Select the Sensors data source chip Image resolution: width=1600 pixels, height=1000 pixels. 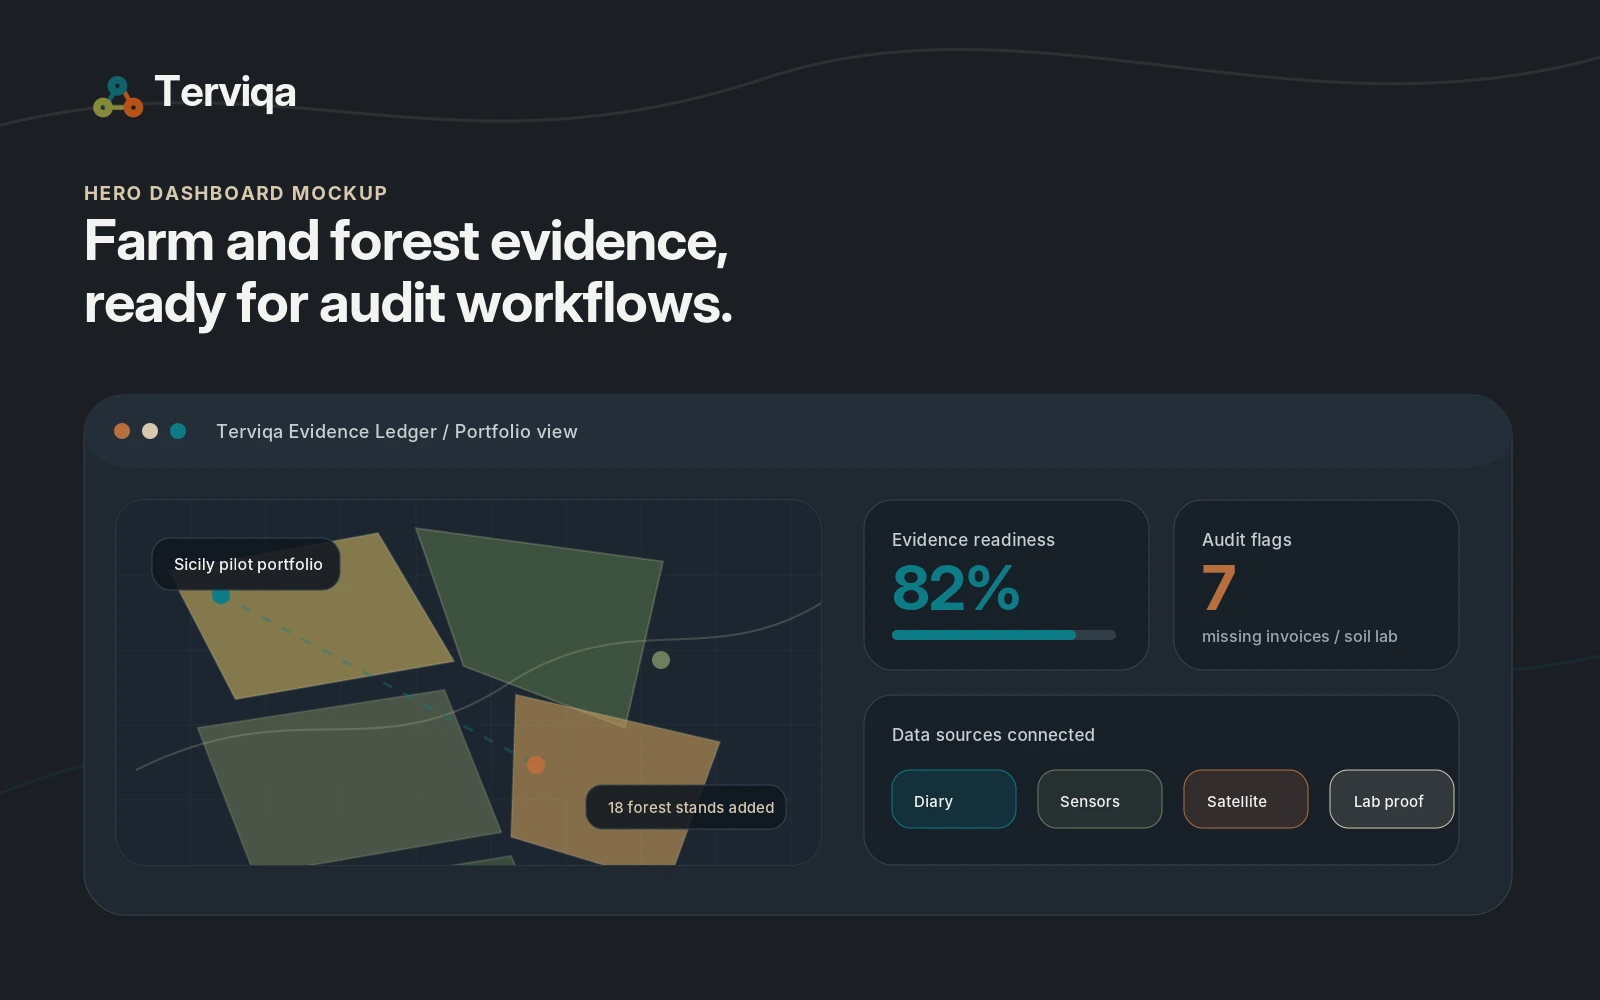tap(1100, 799)
